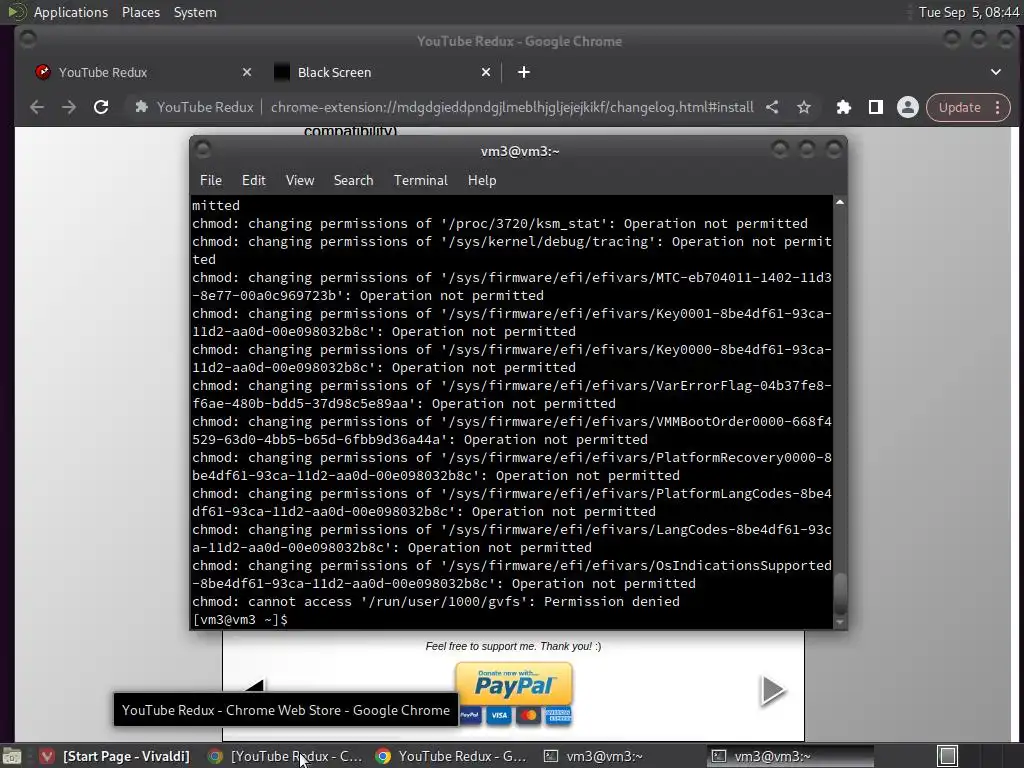Open the Places menu

(x=140, y=12)
